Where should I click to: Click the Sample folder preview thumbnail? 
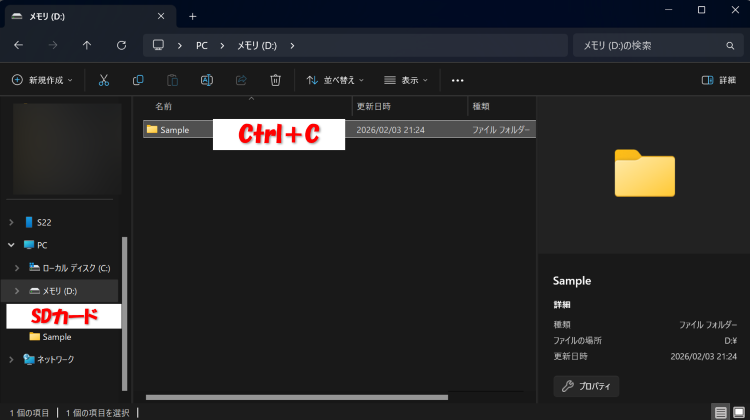(644, 173)
